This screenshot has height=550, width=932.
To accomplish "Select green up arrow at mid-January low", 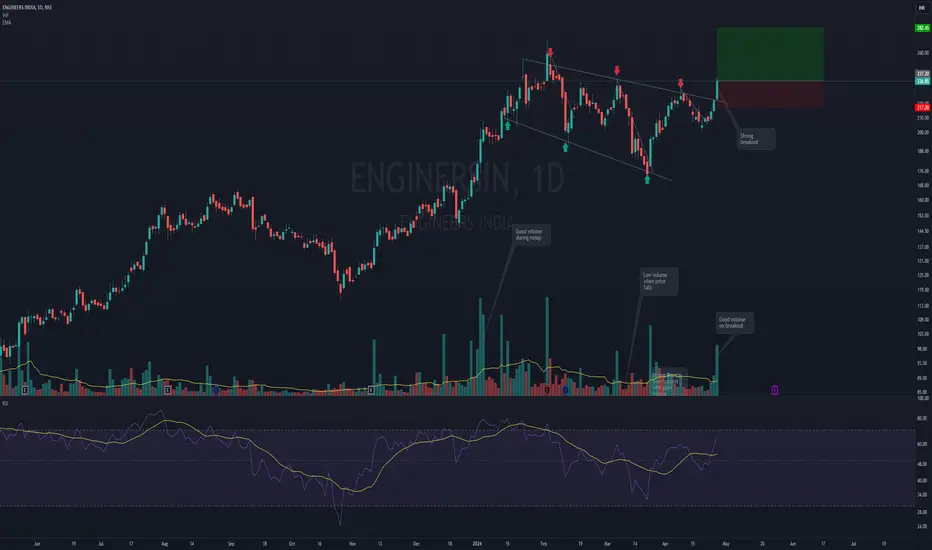I will 508,125.
